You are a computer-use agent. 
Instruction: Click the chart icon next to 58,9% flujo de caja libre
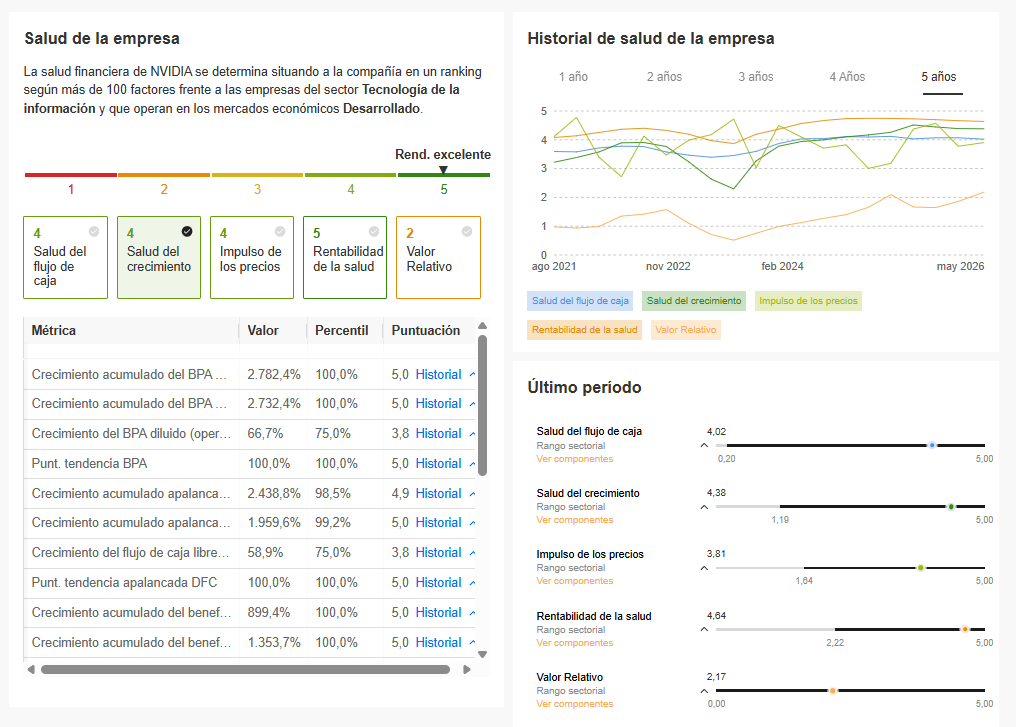tap(472, 553)
